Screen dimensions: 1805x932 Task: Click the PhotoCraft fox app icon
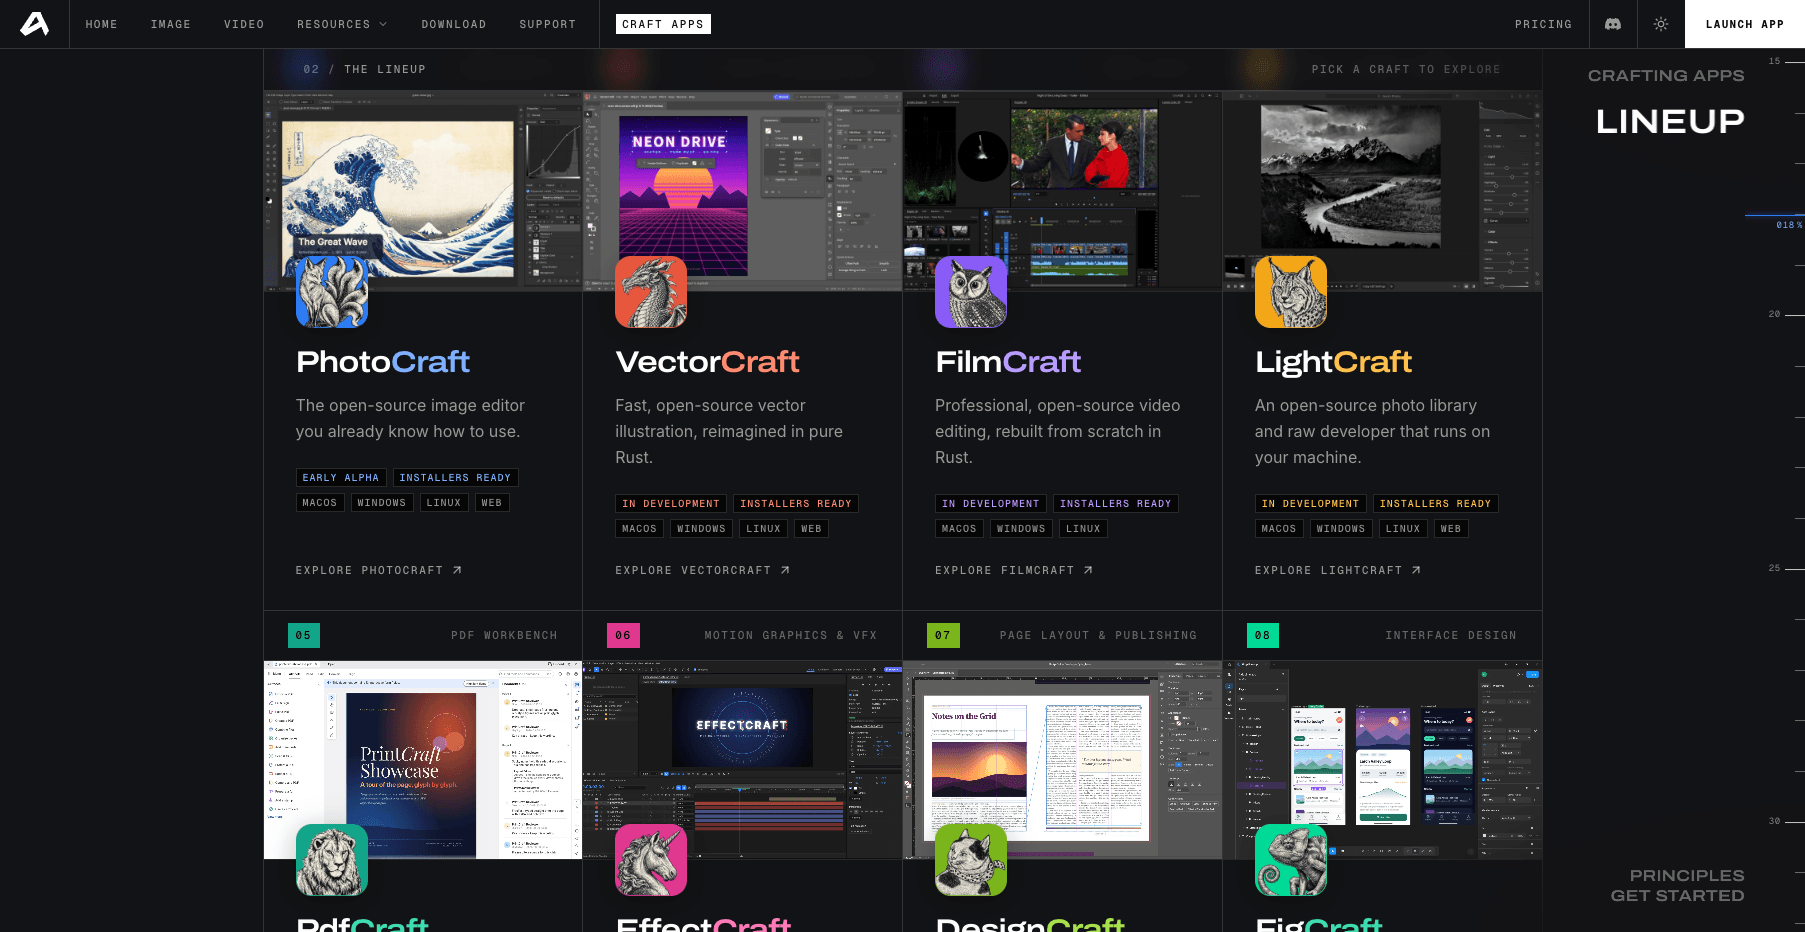tap(332, 292)
